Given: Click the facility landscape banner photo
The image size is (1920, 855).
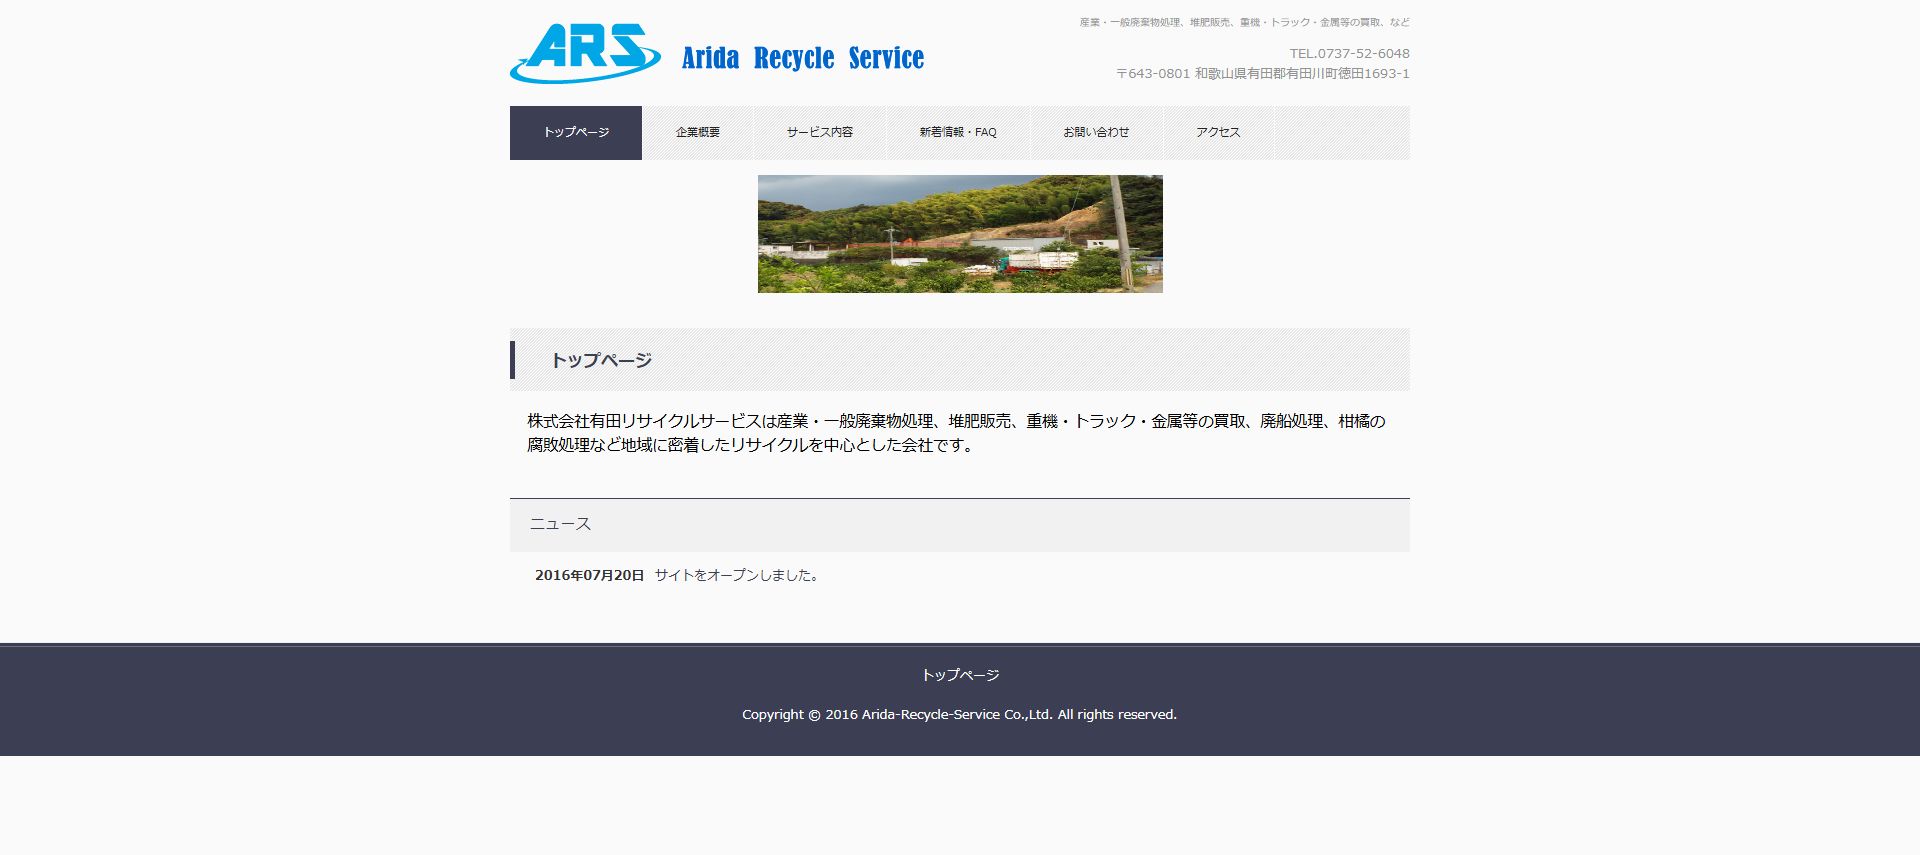Looking at the screenshot, I should (x=960, y=234).
